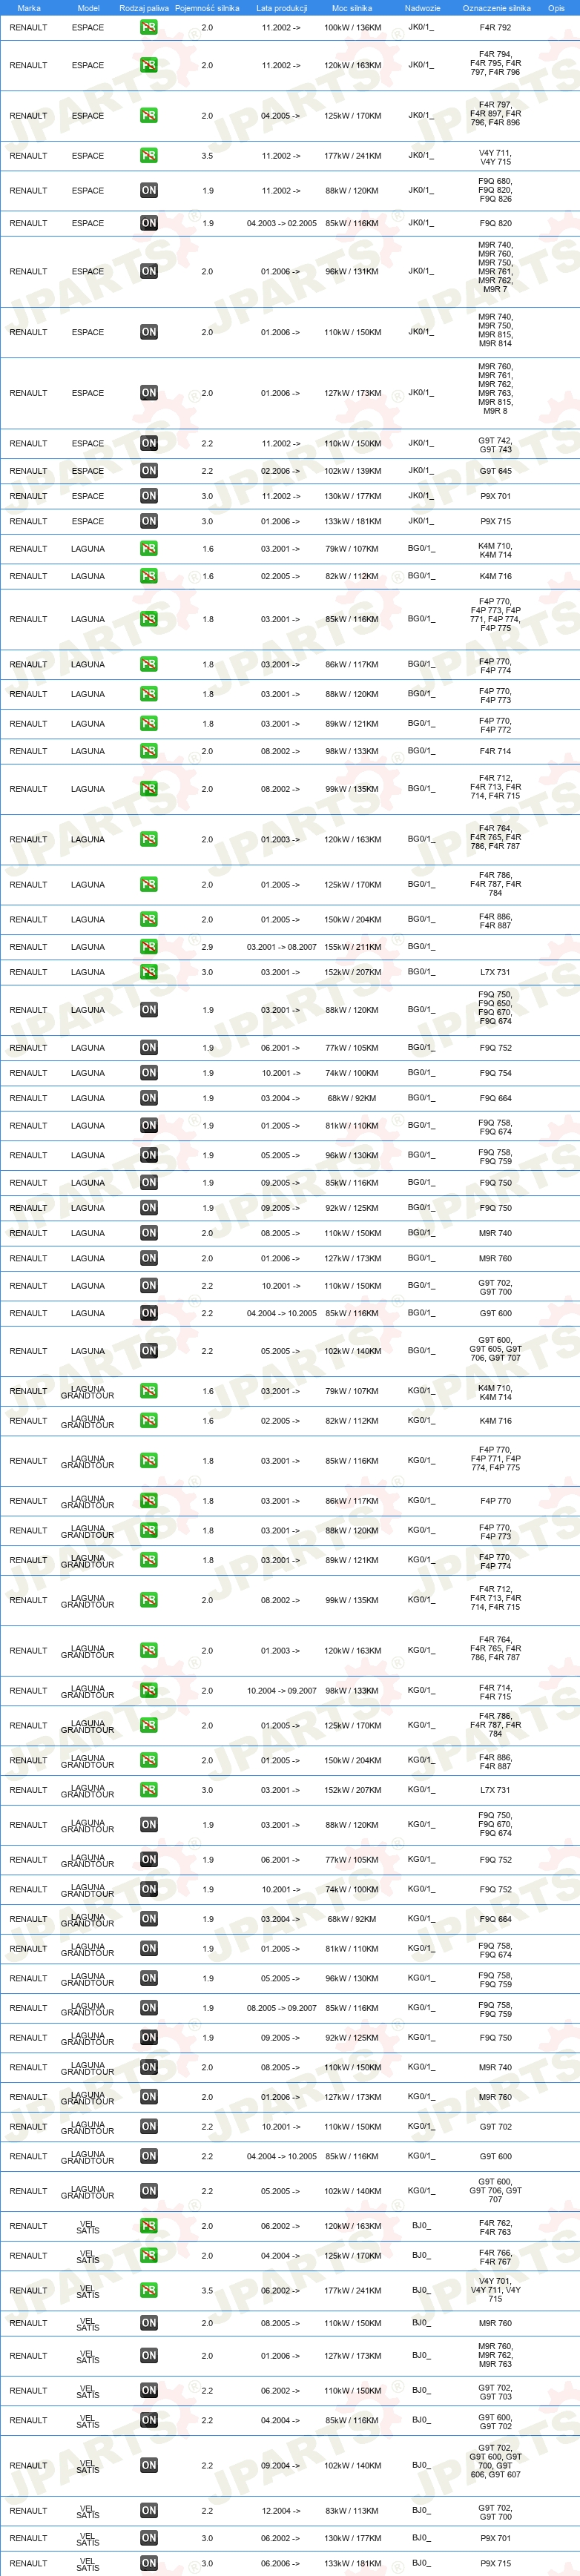Click the Opis column header

tap(556, 8)
